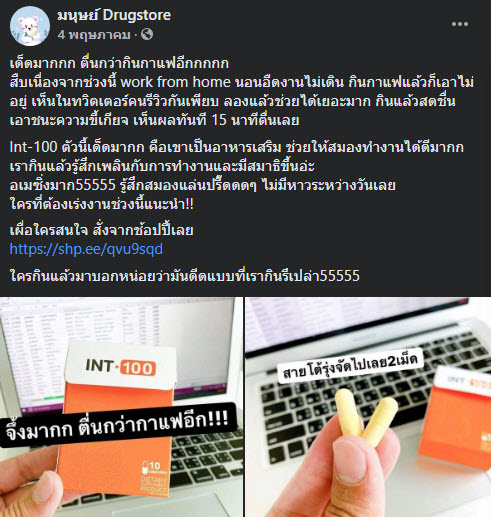The height and width of the screenshot is (517, 491).
Task: Open the shp.ee/qvu9sqd Shopee link
Action: click(86, 249)
